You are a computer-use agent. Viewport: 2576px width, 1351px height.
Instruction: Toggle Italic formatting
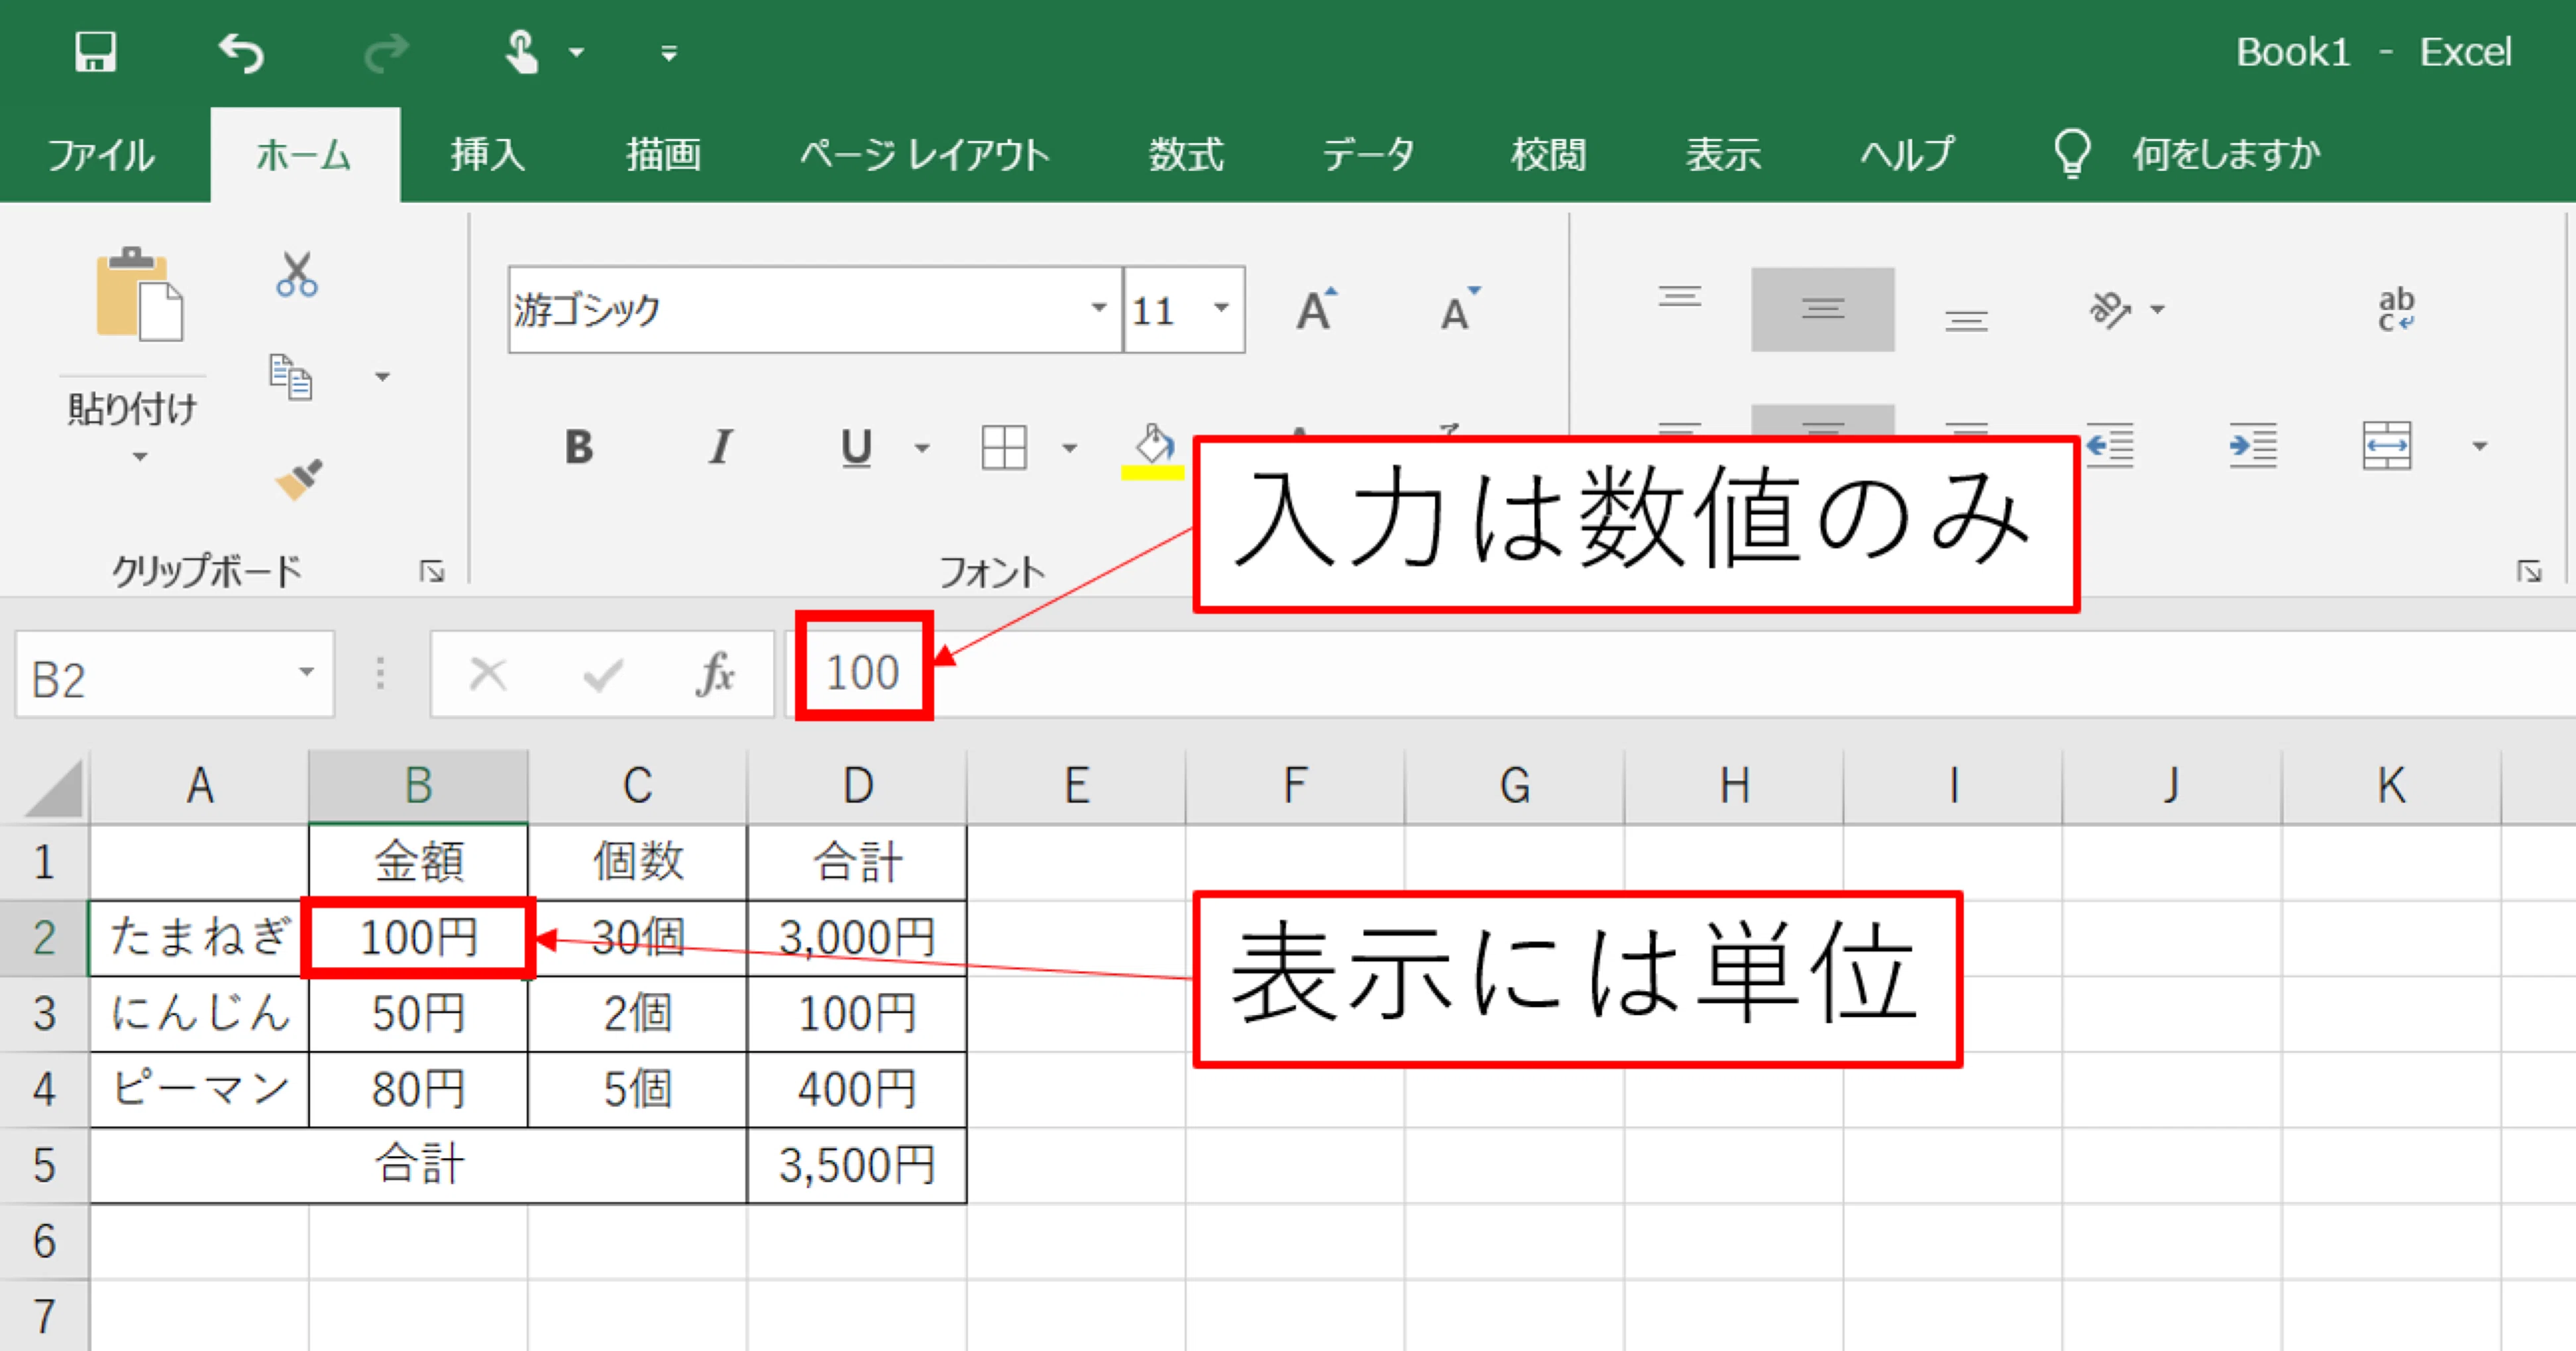(x=720, y=447)
